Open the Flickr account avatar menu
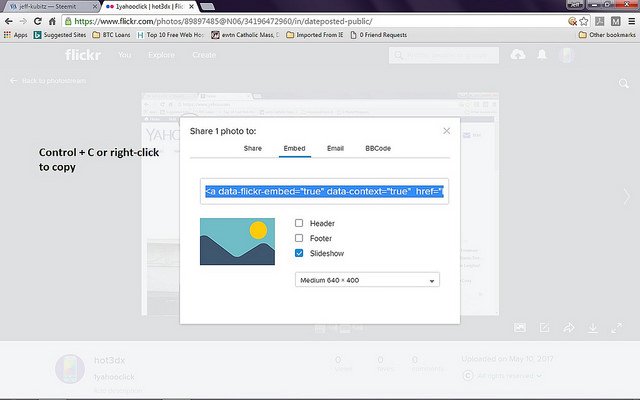640x400 pixels. [x=567, y=55]
